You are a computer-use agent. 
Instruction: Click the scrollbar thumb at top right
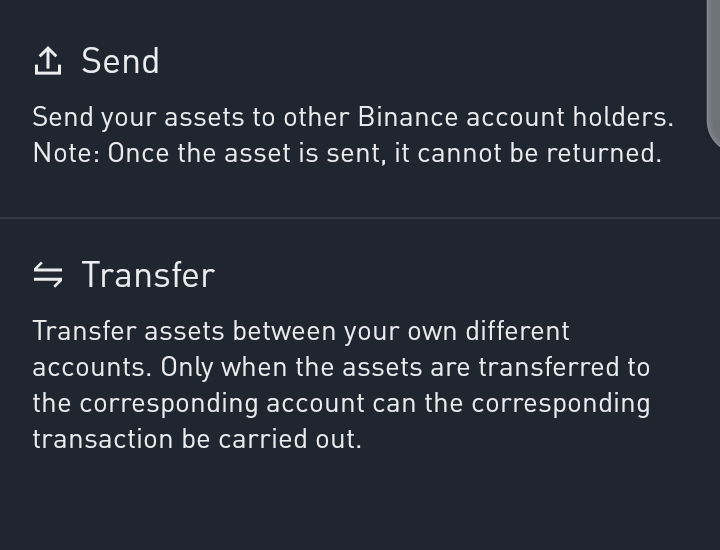[713, 73]
